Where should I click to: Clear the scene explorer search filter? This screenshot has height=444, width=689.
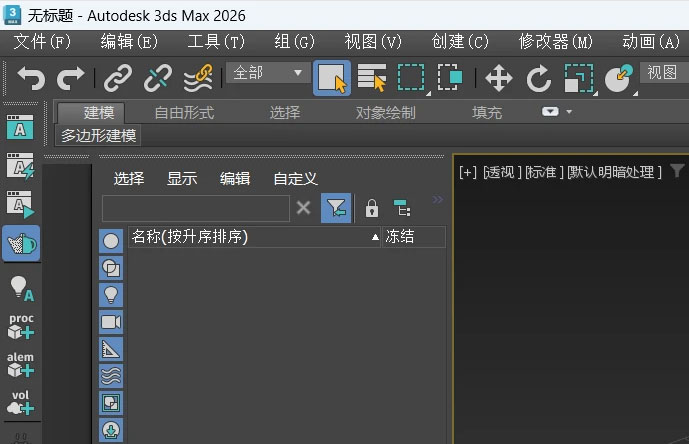pos(303,207)
